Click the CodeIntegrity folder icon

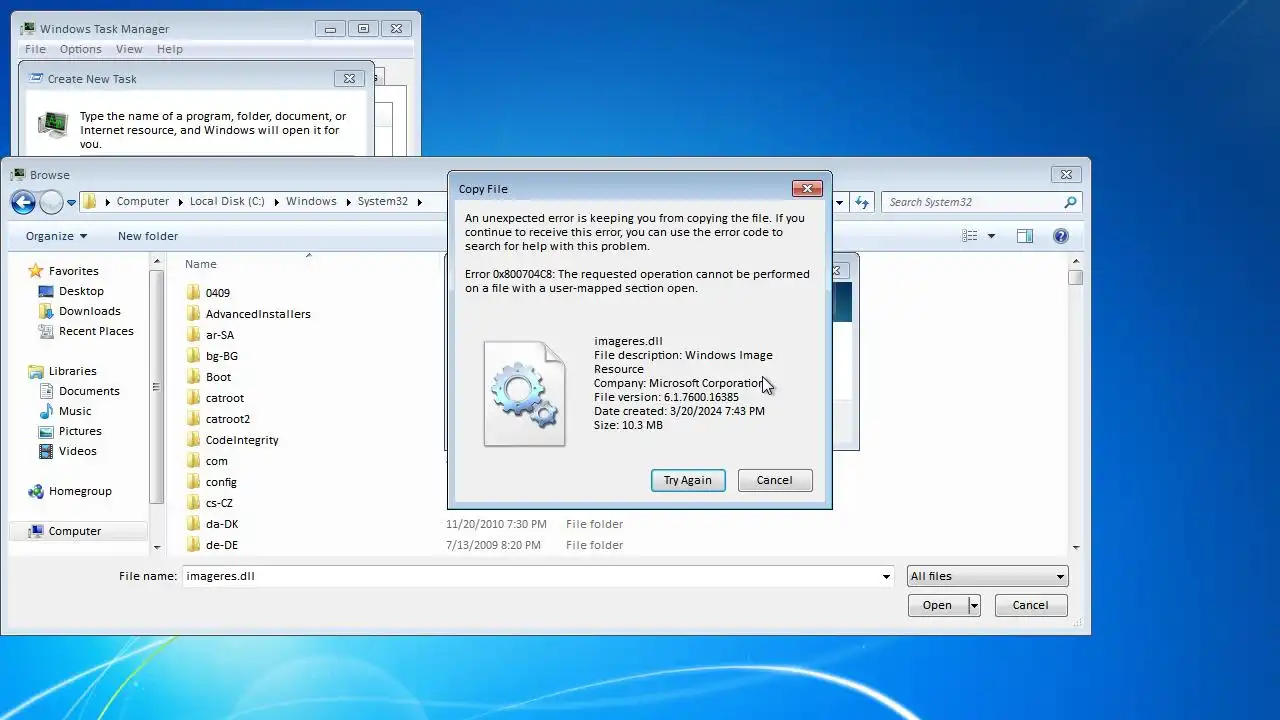tap(194, 440)
